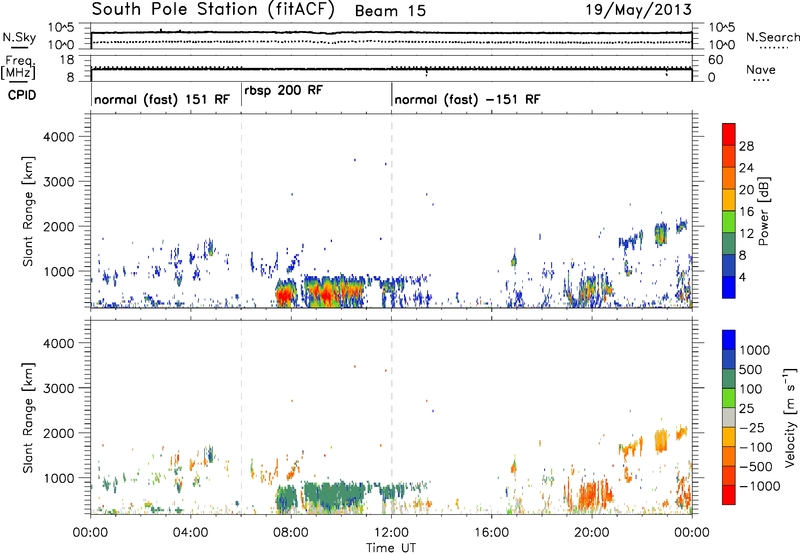Click the '16:00' time axis label
This screenshot has height=554, width=800.
492,533
